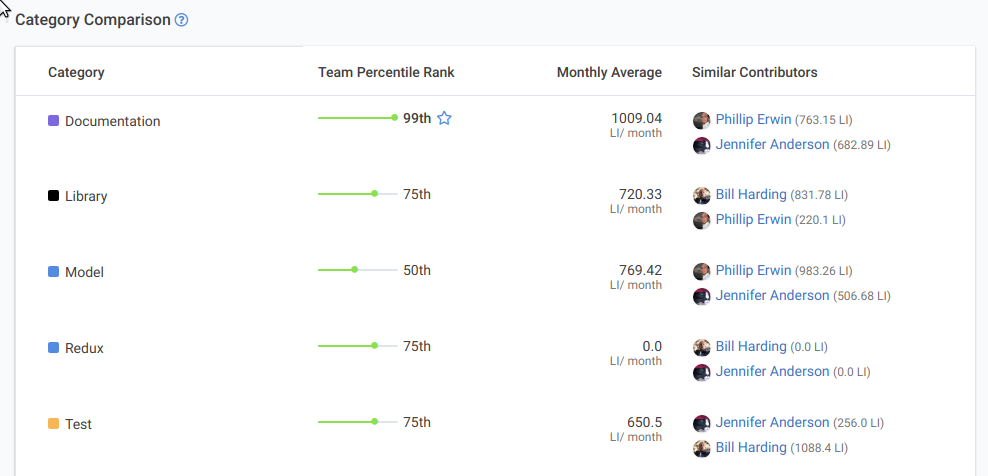This screenshot has width=988, height=476.
Task: Click the purple Documentation category swatch
Action: pos(54,121)
